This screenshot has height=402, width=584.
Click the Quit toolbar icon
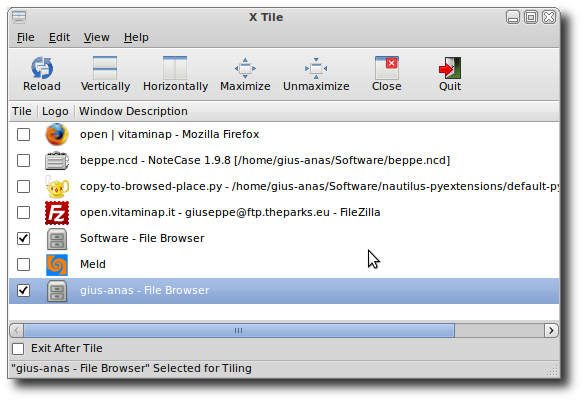pyautogui.click(x=450, y=68)
